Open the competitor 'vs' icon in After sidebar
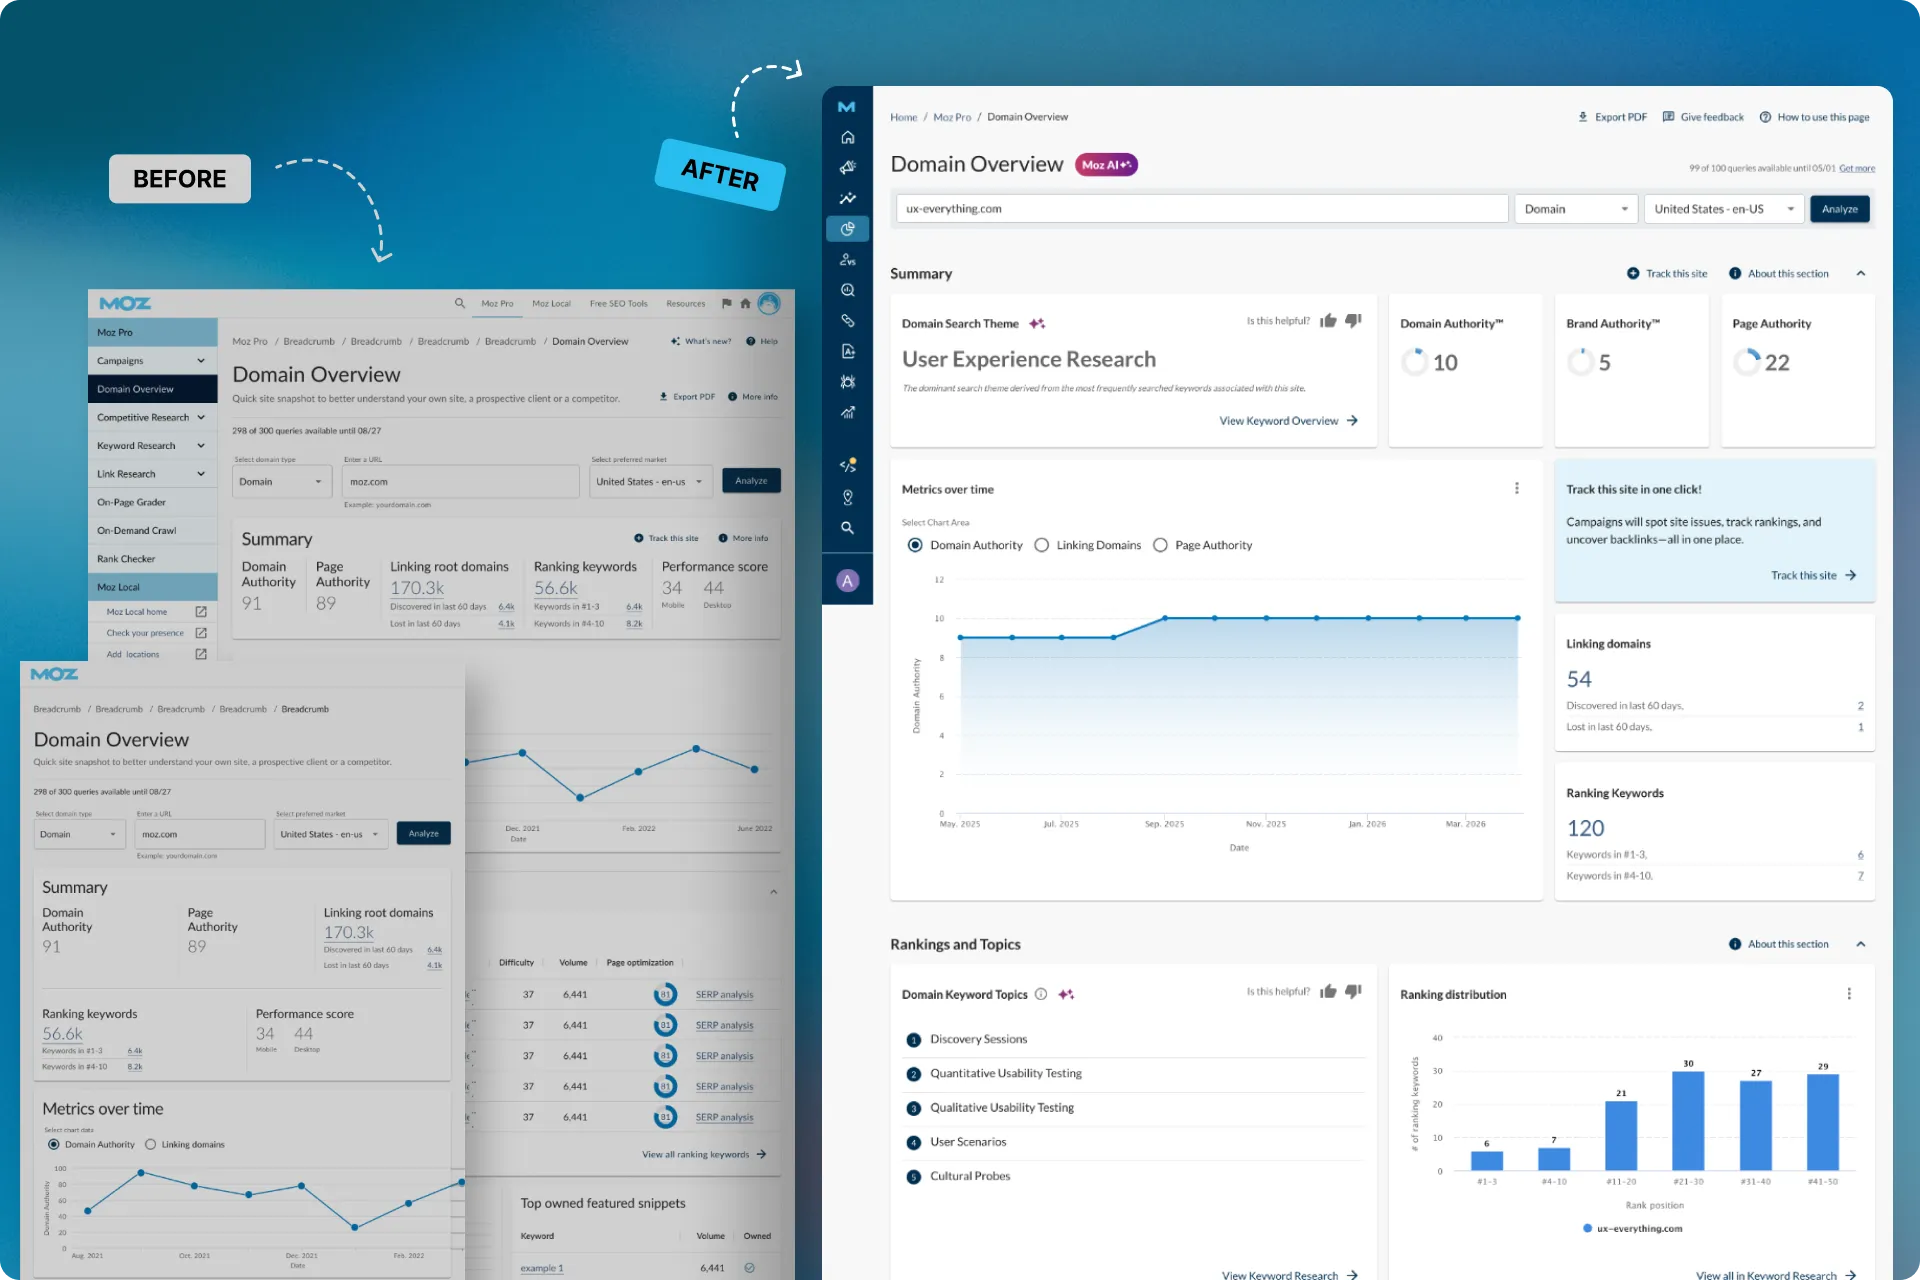 pos(847,260)
